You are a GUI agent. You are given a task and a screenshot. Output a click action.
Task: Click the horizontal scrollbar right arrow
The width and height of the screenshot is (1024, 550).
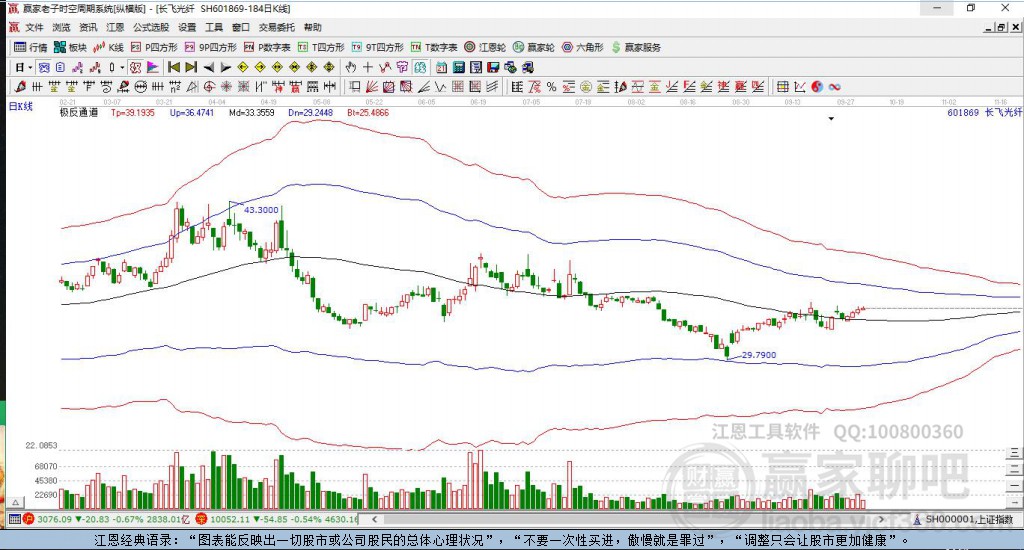(x=881, y=519)
